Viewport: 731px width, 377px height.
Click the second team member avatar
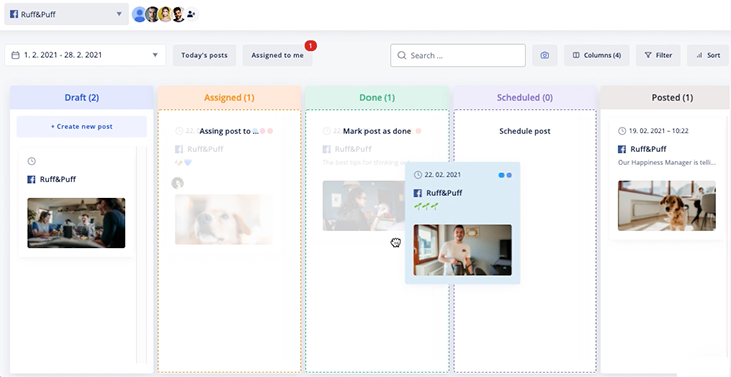click(152, 14)
